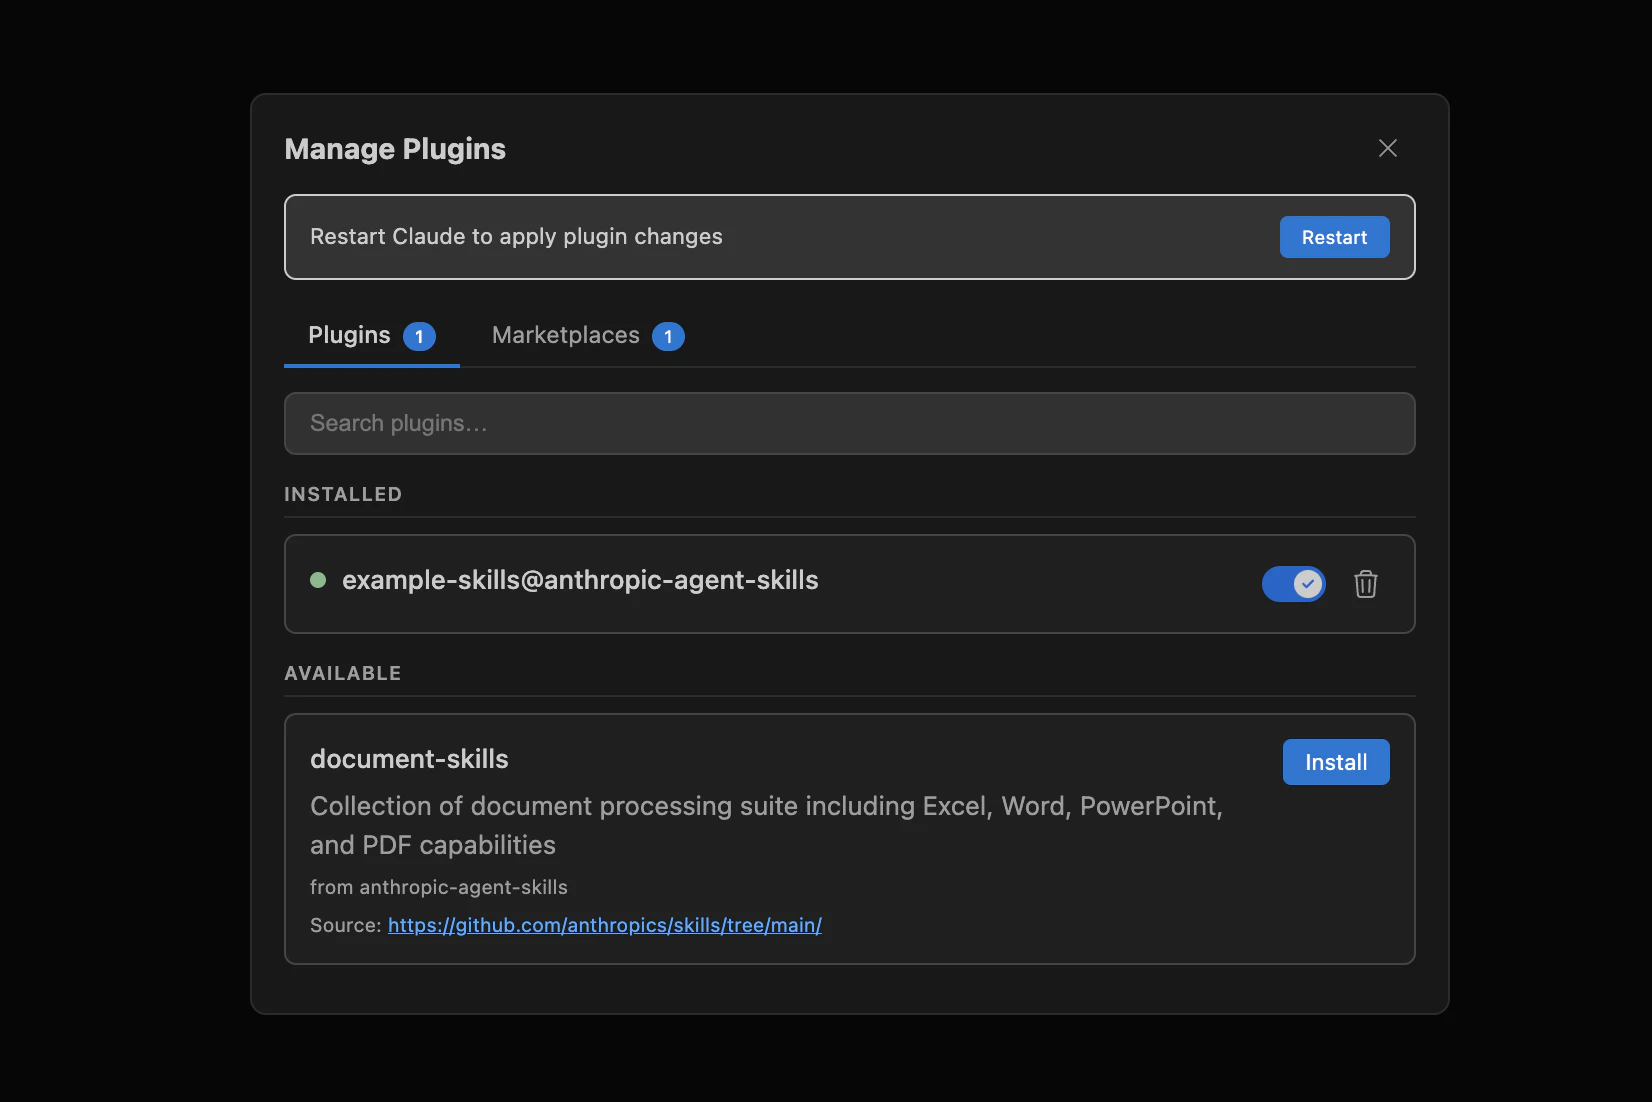Click the Plugins tab count badge
The height and width of the screenshot is (1102, 1652).
(419, 337)
